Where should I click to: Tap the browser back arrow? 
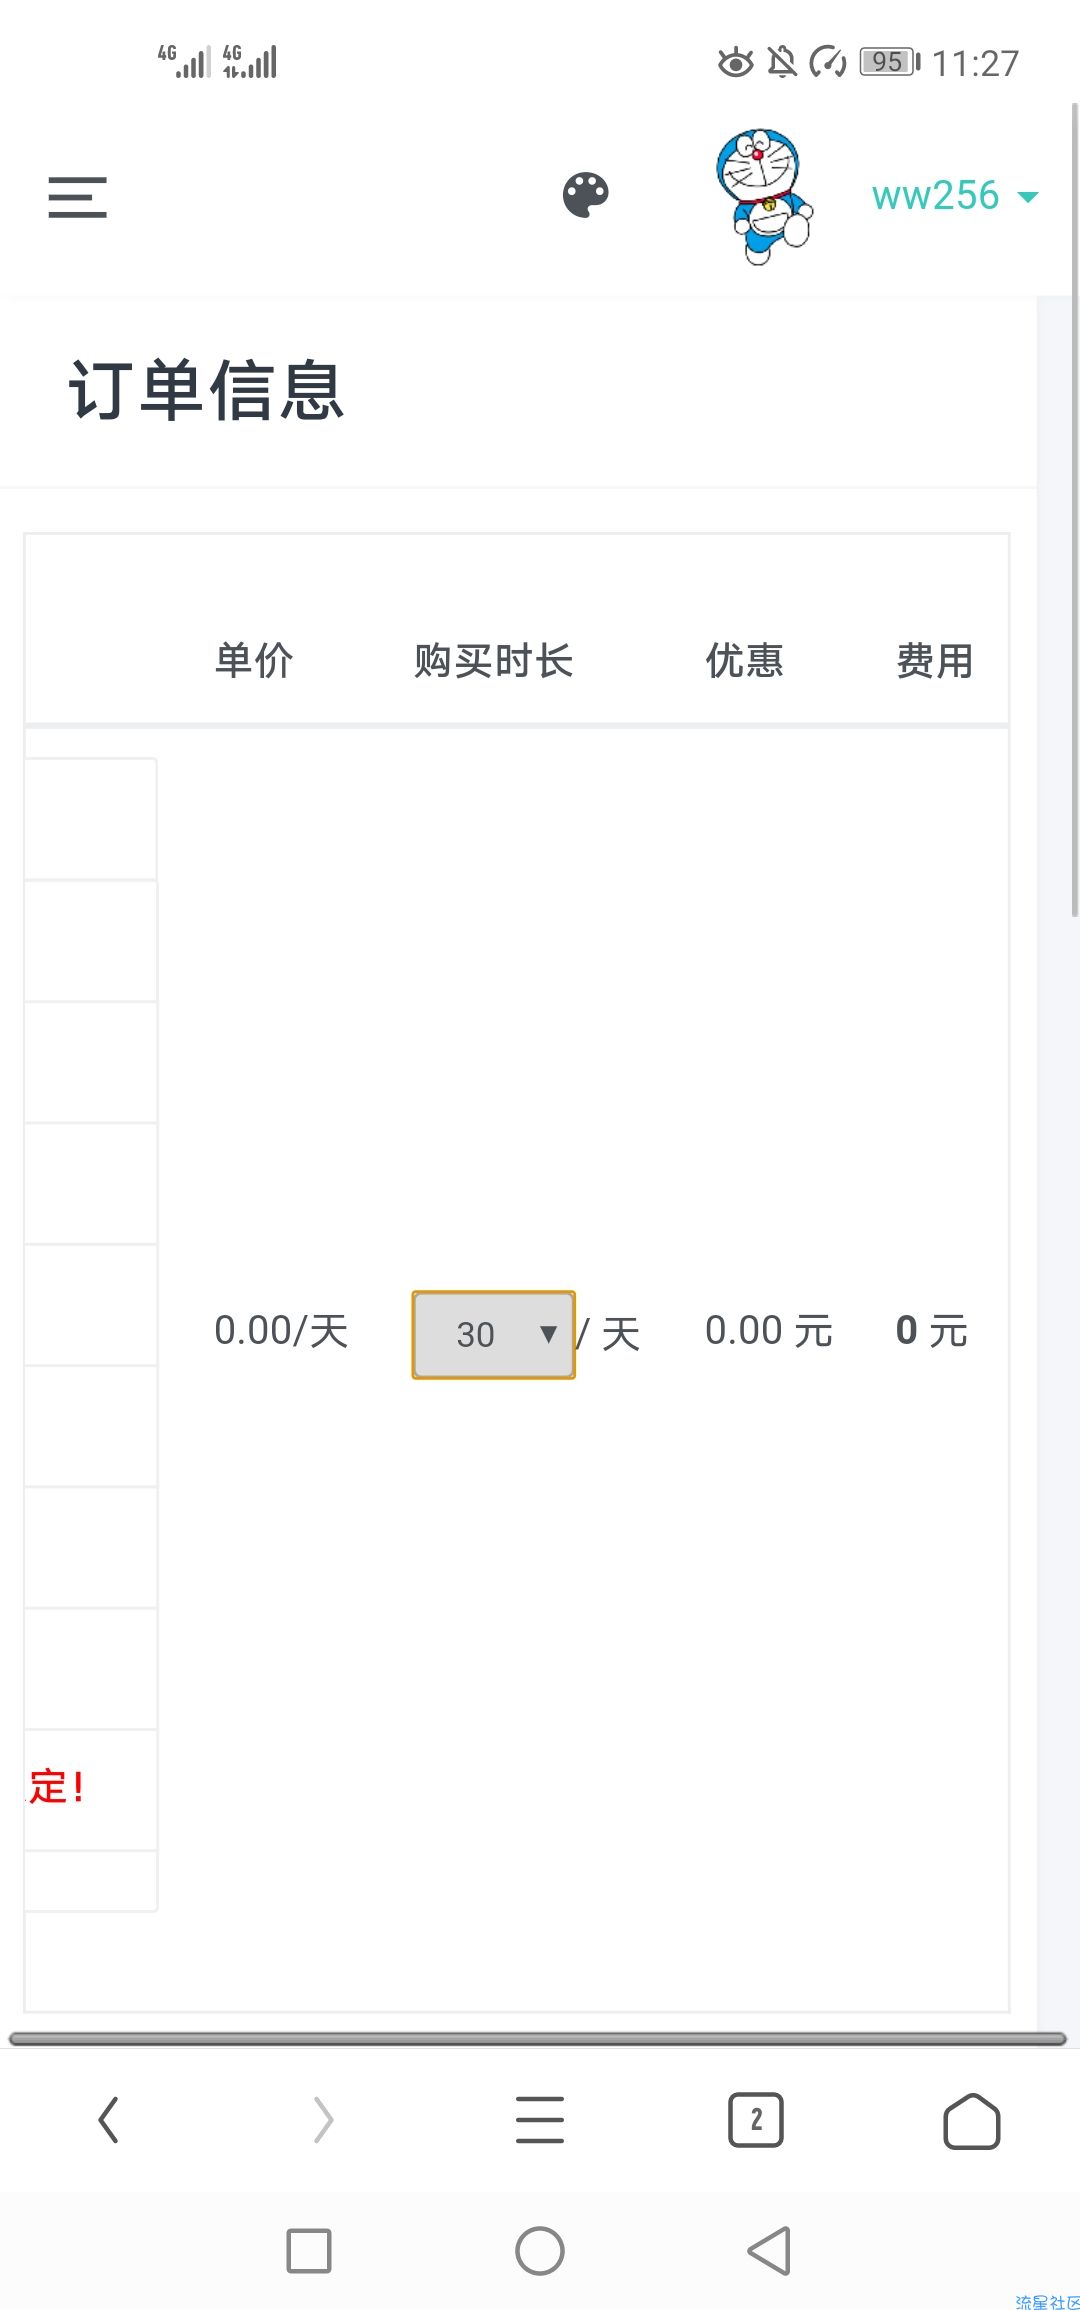[108, 2120]
